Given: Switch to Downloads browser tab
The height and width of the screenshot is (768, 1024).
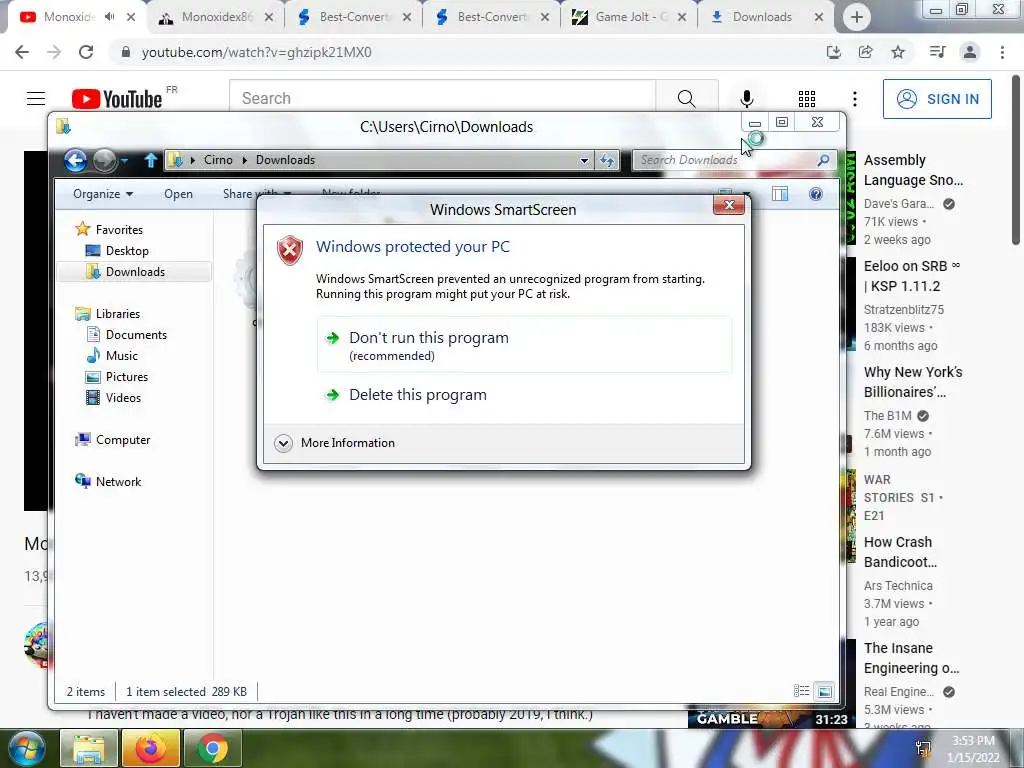Looking at the screenshot, I should [x=763, y=18].
